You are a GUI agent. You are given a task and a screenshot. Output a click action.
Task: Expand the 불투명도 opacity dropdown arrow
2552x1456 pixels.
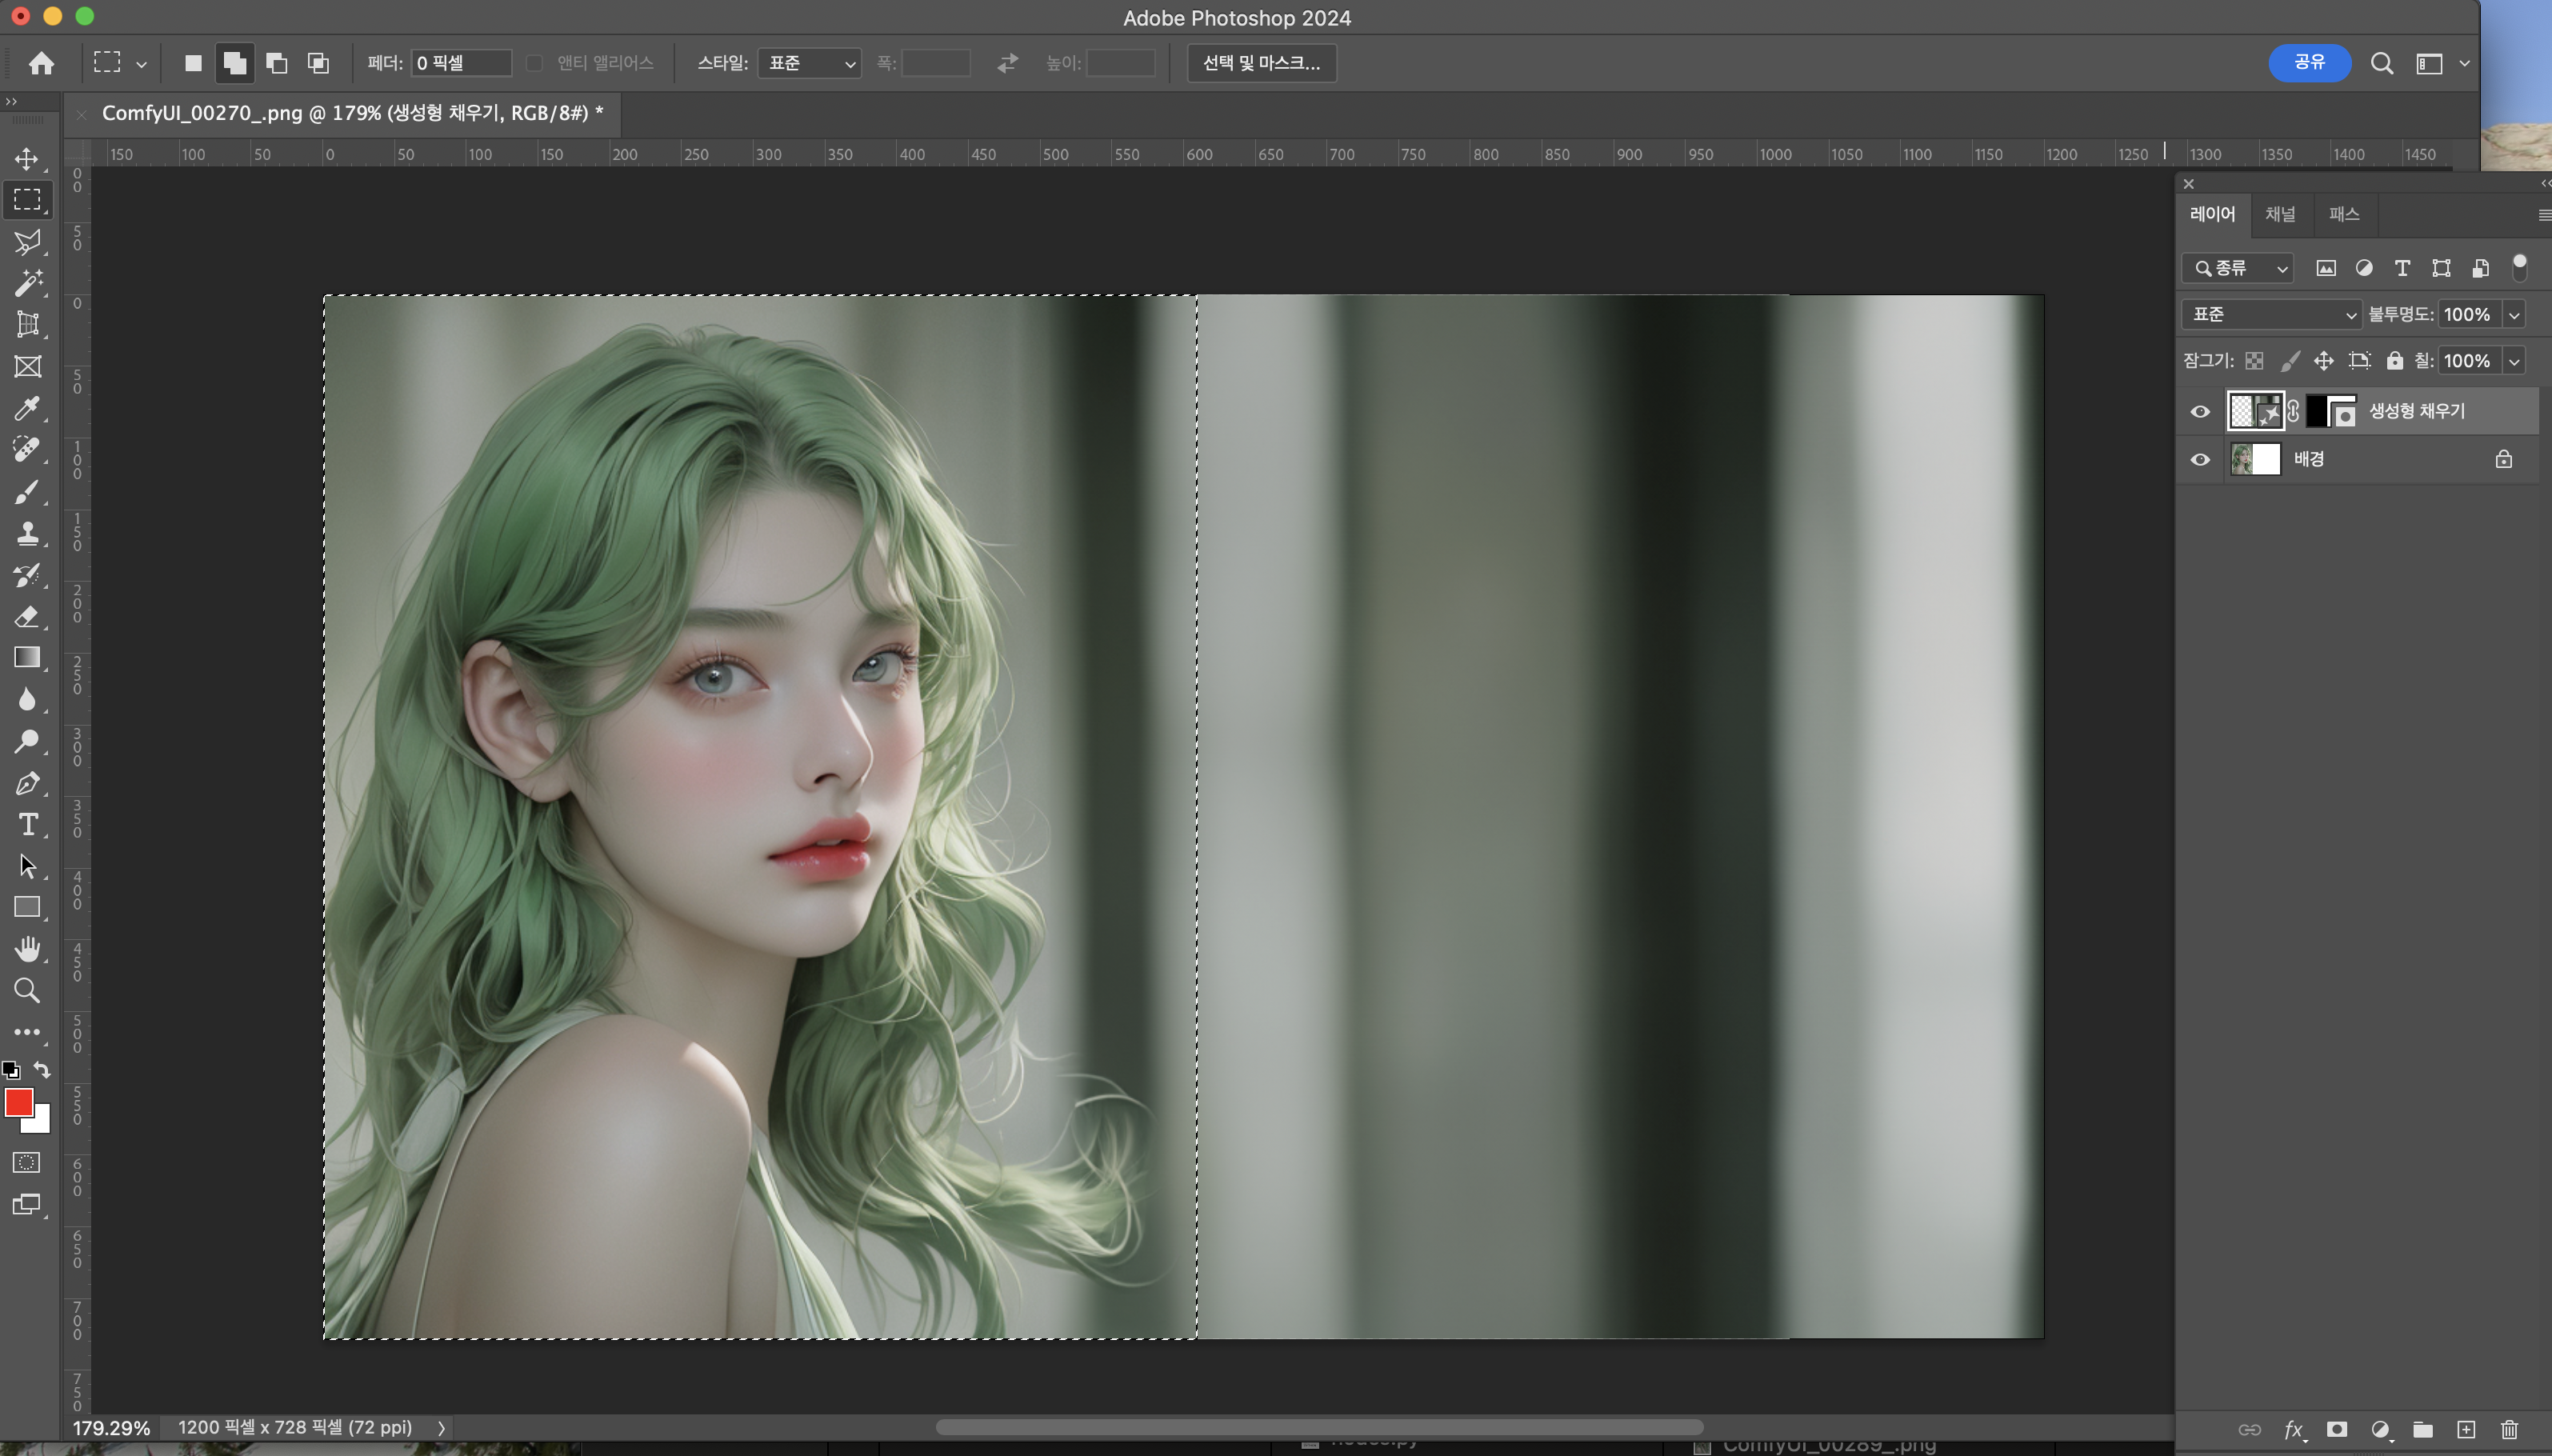2513,315
